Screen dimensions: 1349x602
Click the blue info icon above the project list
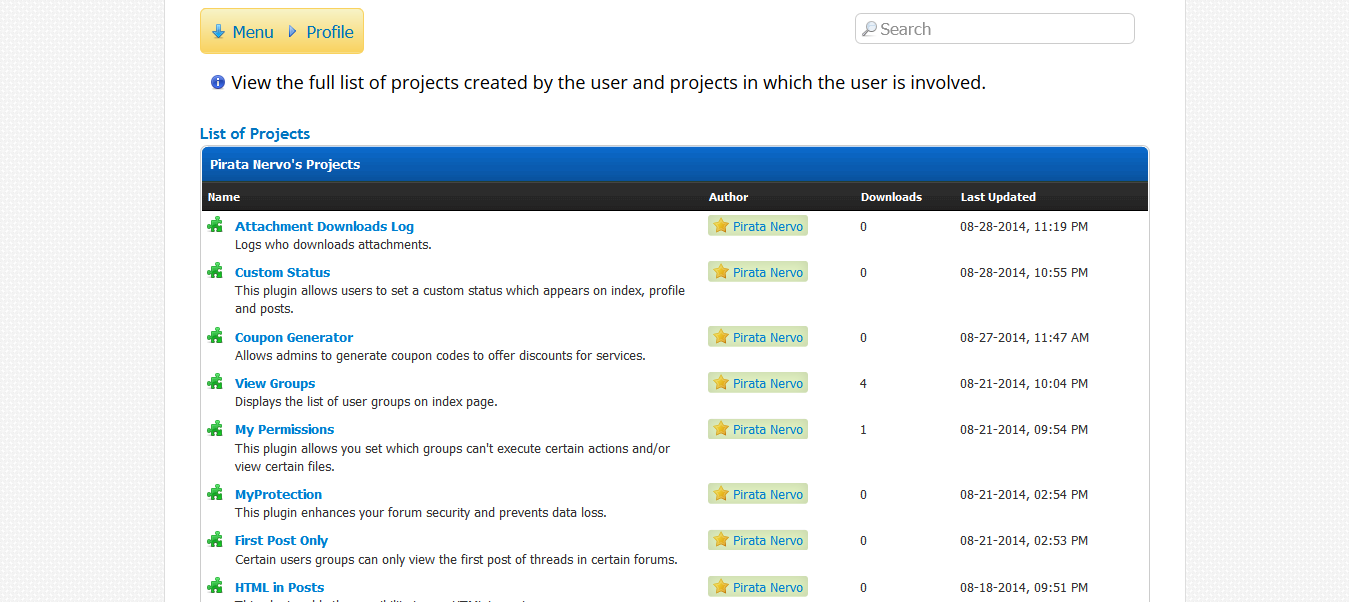coord(218,82)
